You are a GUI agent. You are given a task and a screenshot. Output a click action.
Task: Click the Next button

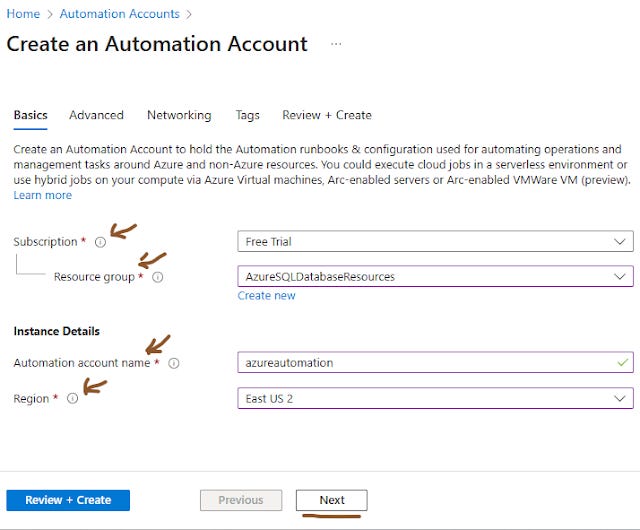[332, 500]
